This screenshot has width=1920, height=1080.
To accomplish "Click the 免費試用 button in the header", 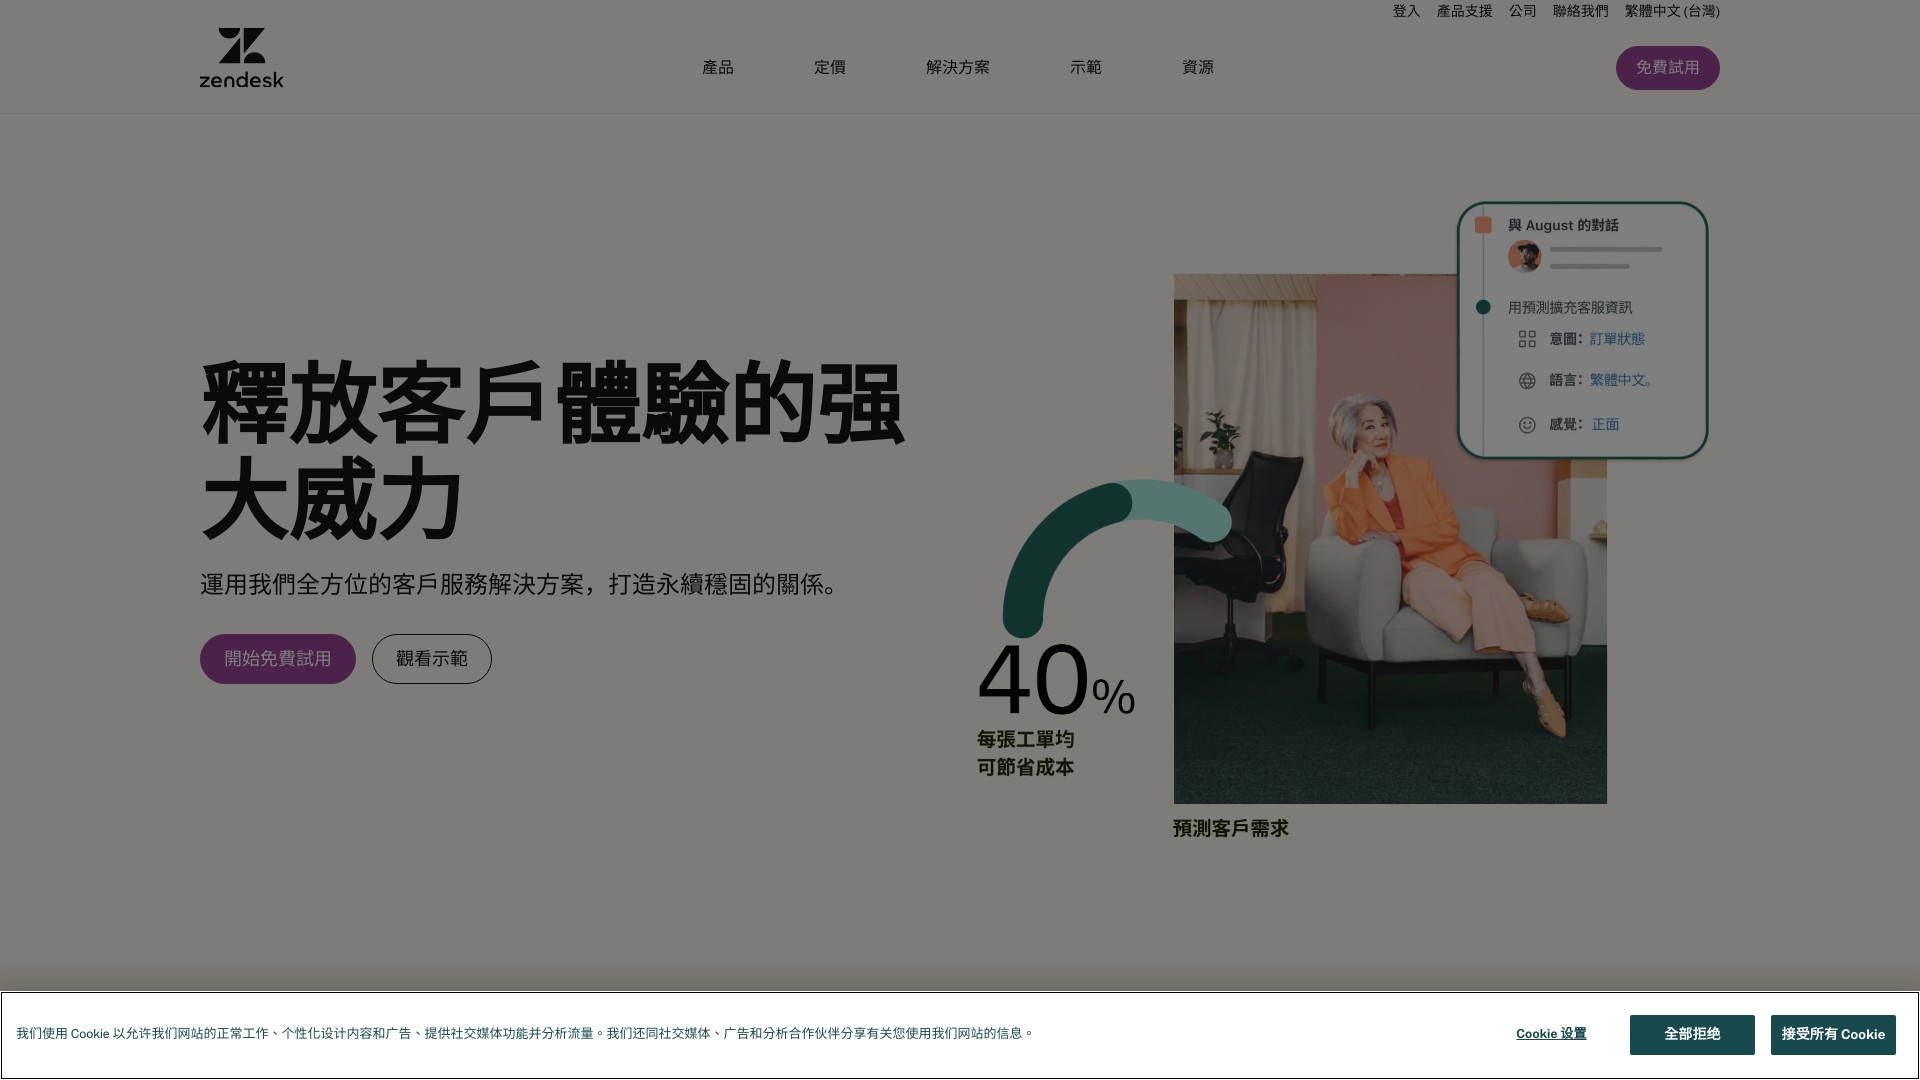I will [1667, 68].
